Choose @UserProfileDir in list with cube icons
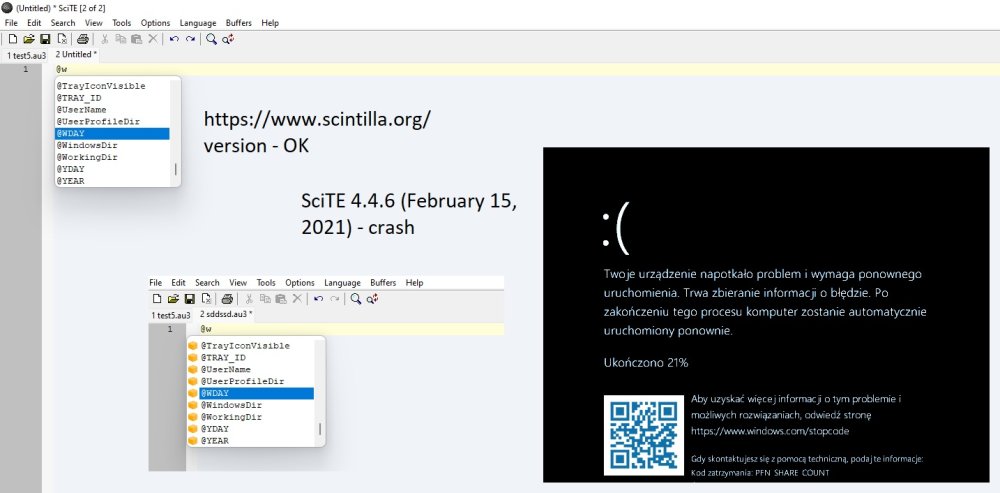 click(x=256, y=381)
